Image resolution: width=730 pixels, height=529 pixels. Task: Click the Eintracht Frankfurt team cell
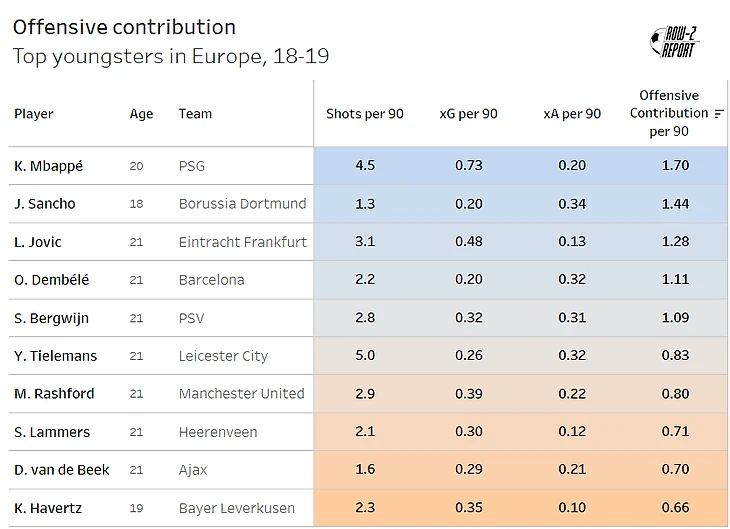(243, 242)
